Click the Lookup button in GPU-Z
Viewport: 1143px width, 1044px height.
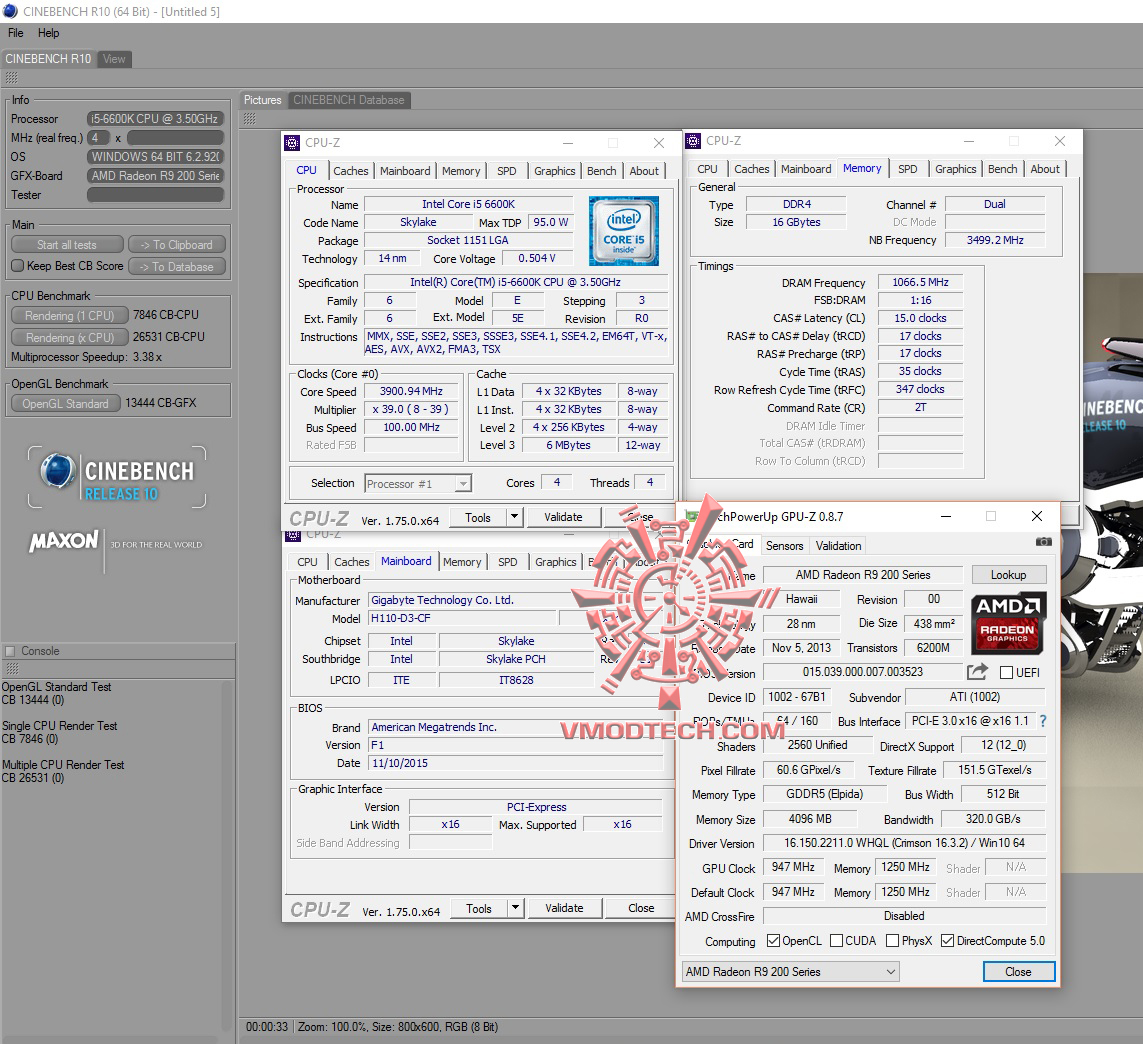(x=1009, y=574)
